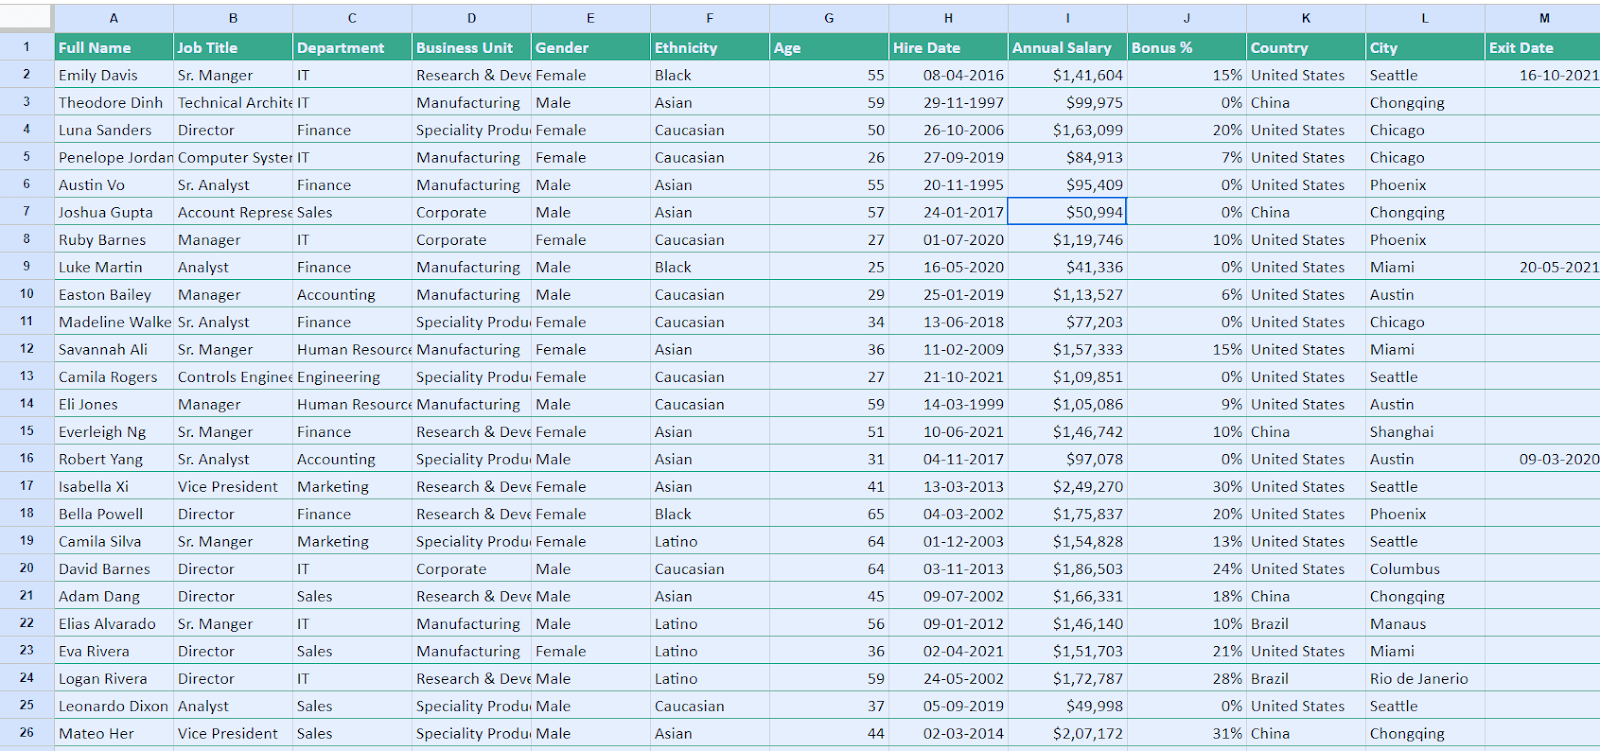Select the Manaus city cell
1600x751 pixels.
pyautogui.click(x=1425, y=623)
